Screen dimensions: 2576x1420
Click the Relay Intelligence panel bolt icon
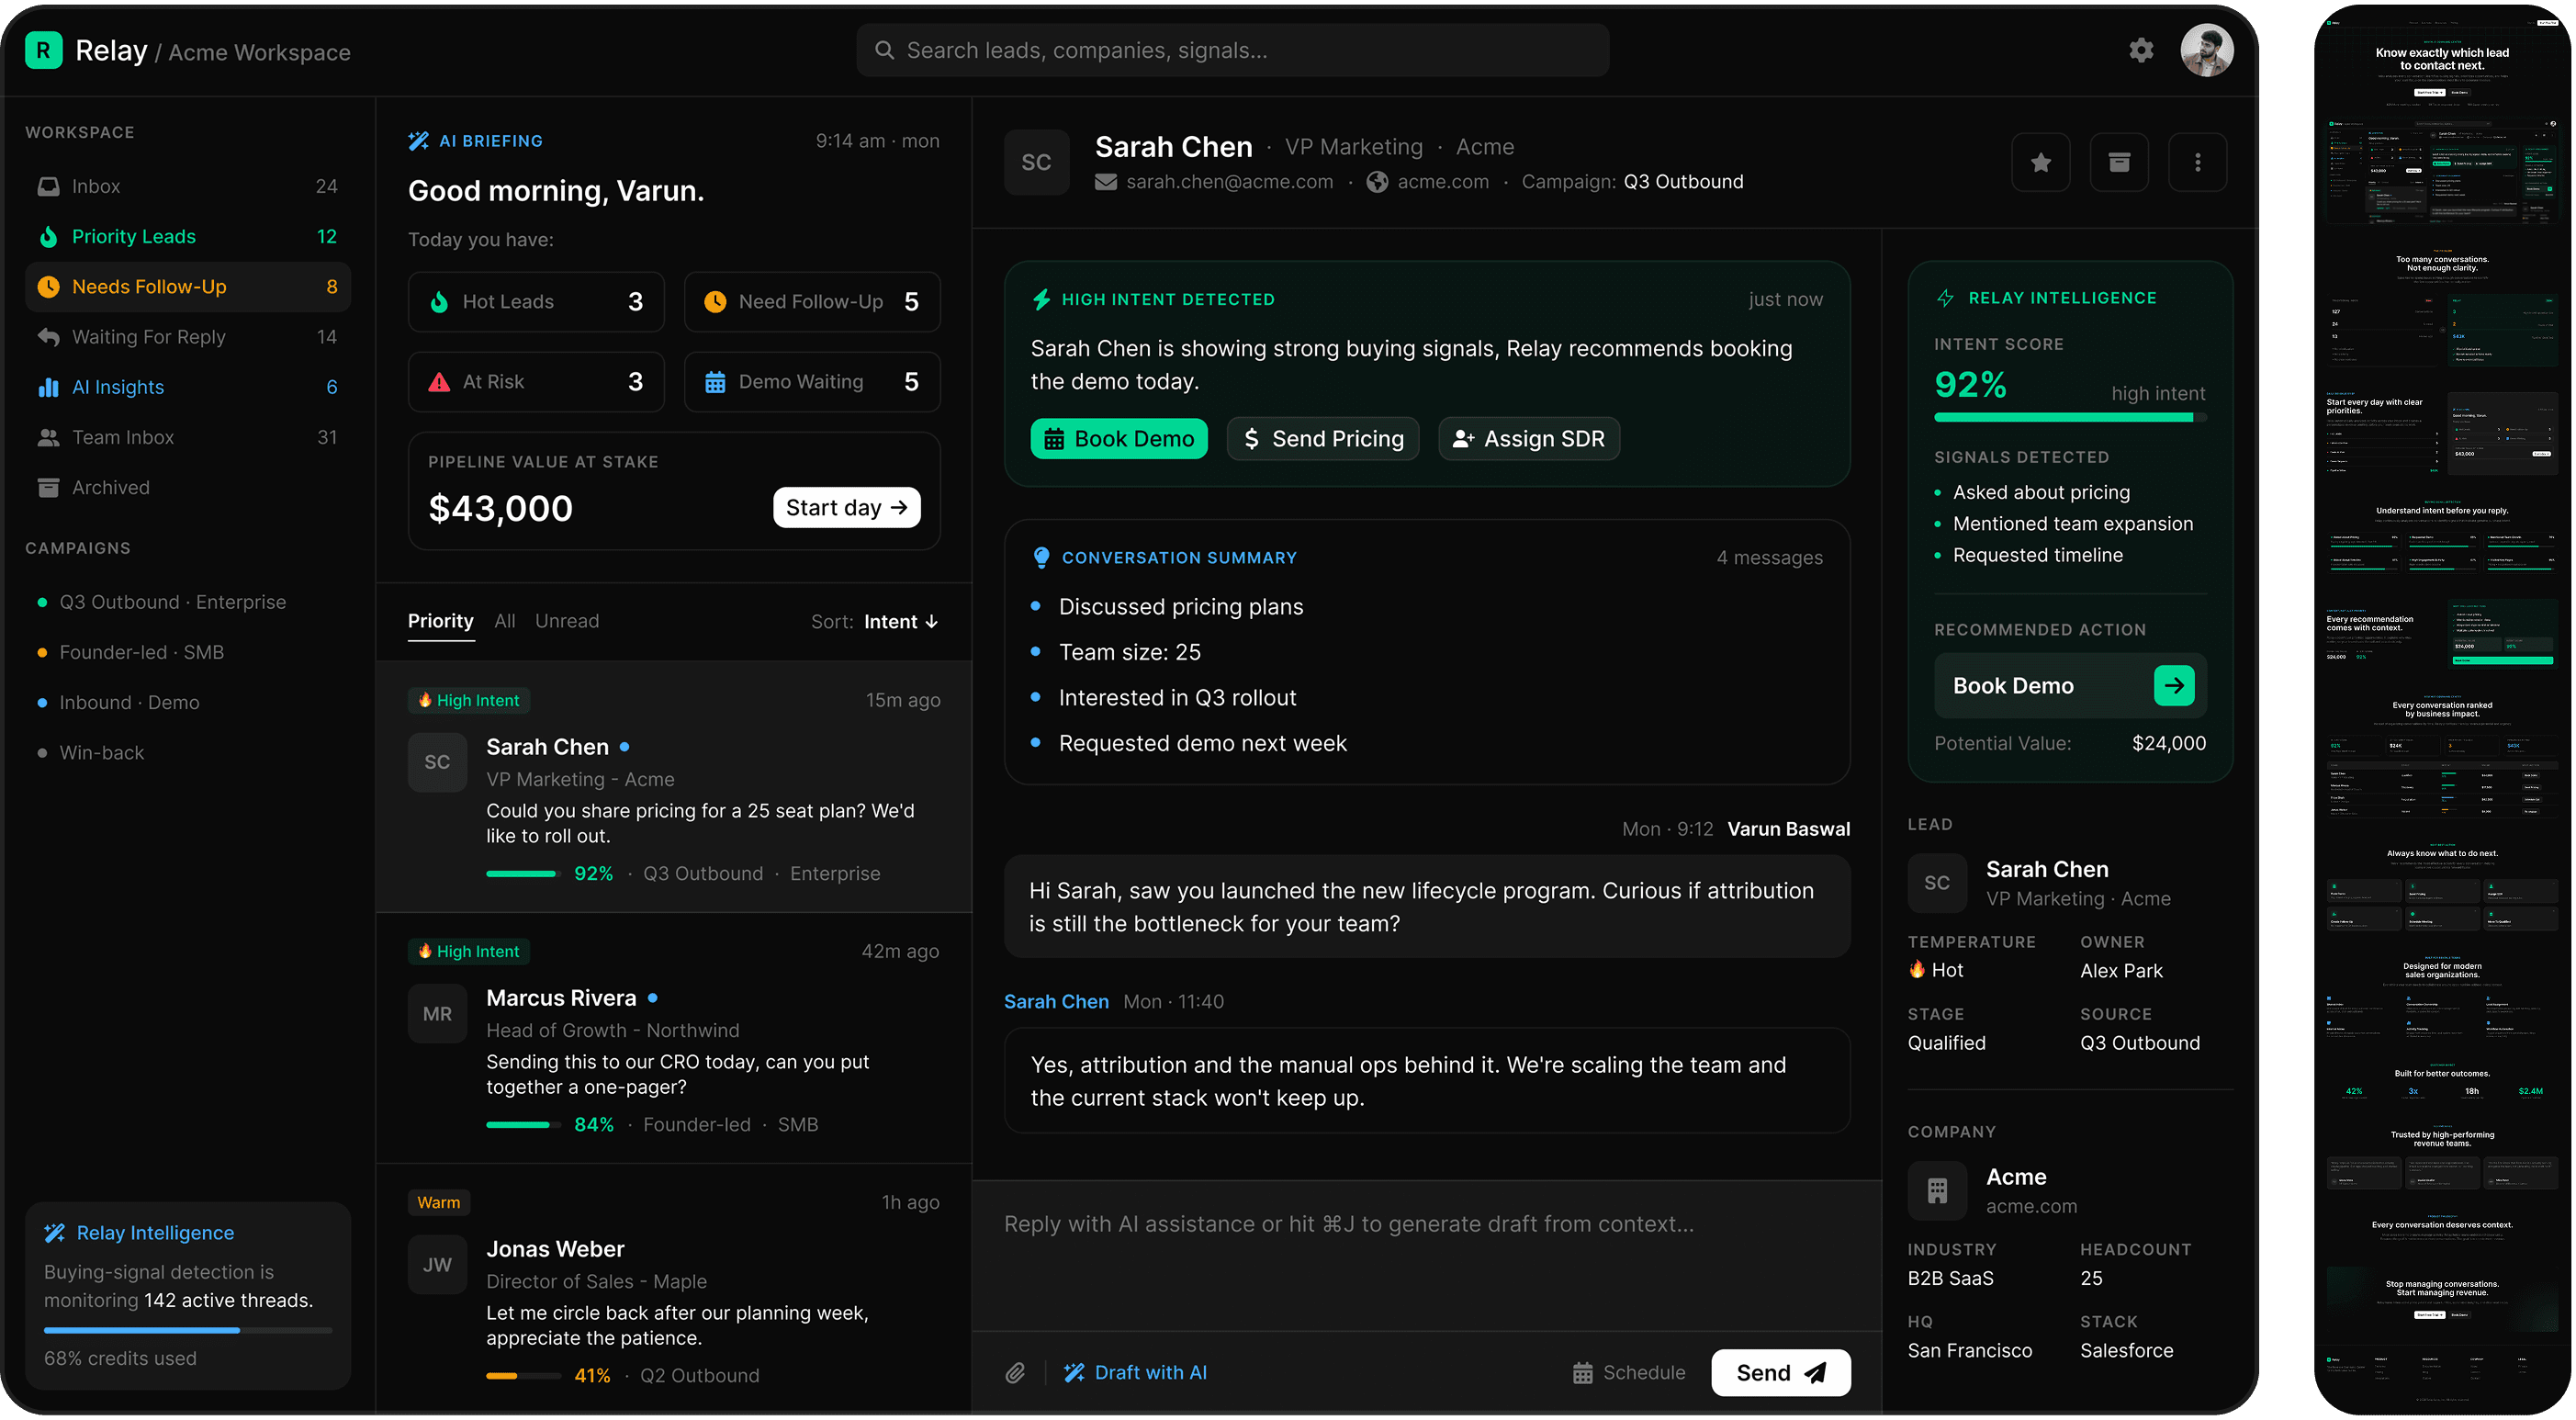[x=1945, y=298]
